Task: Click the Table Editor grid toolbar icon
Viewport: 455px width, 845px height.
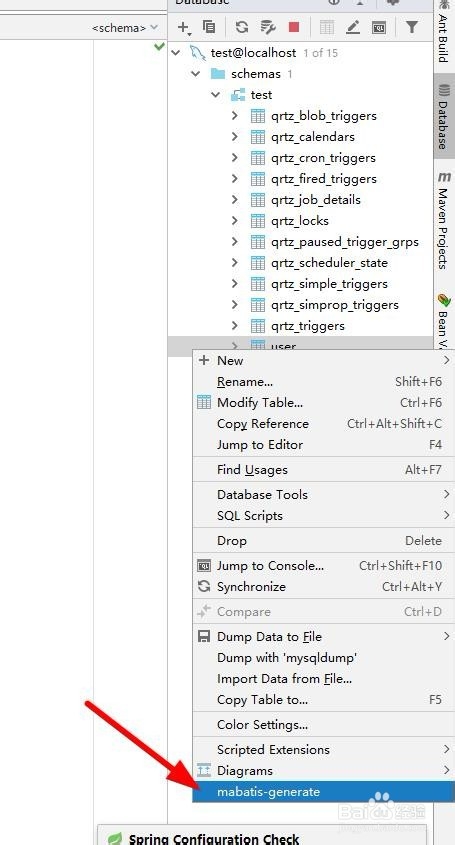Action: click(x=327, y=27)
